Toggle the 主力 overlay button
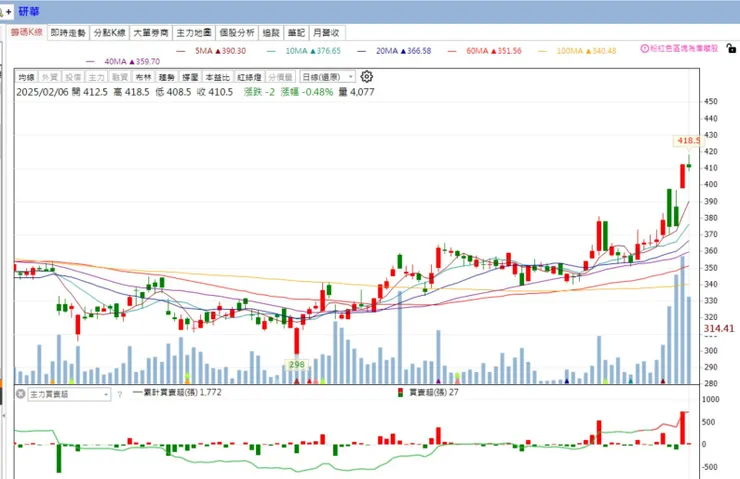This screenshot has height=479, width=740. pos(96,77)
